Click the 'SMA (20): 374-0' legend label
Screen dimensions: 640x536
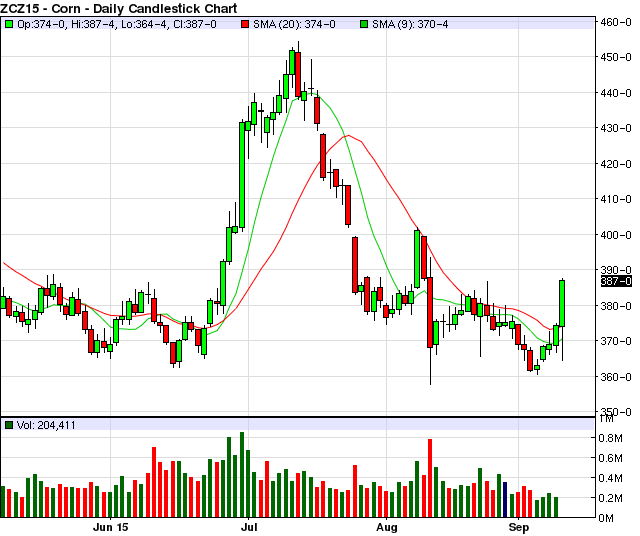coord(294,24)
